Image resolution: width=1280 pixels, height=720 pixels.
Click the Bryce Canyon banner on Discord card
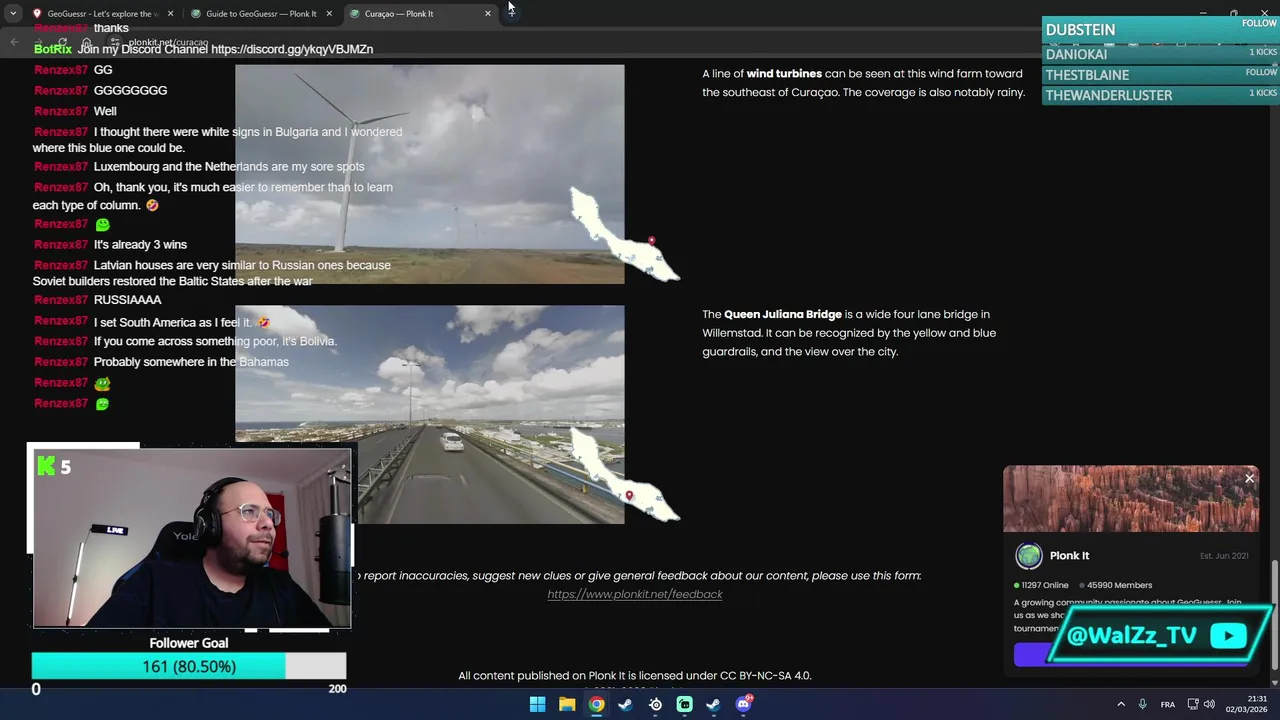(x=1131, y=499)
